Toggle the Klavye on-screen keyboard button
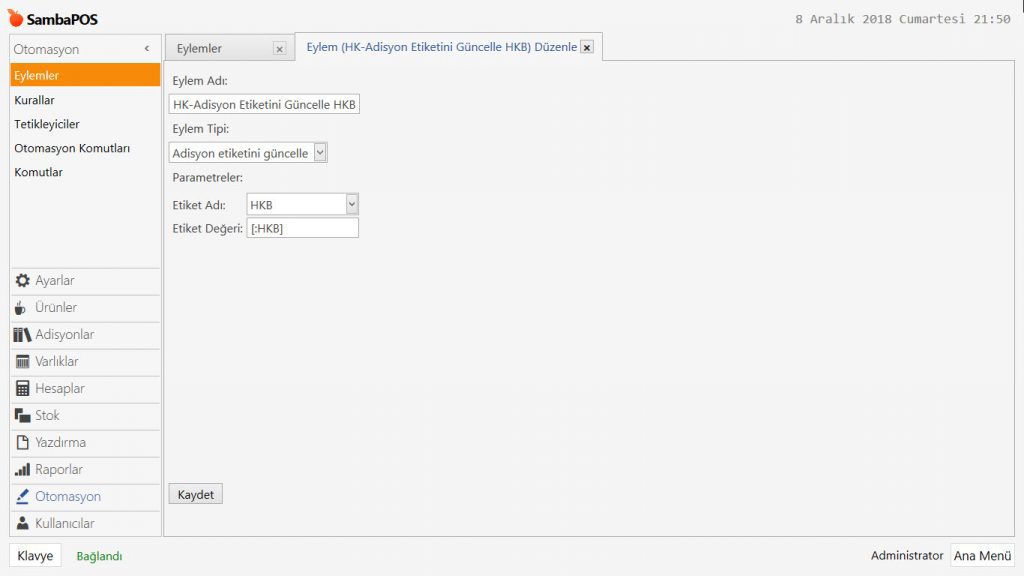 tap(35, 556)
